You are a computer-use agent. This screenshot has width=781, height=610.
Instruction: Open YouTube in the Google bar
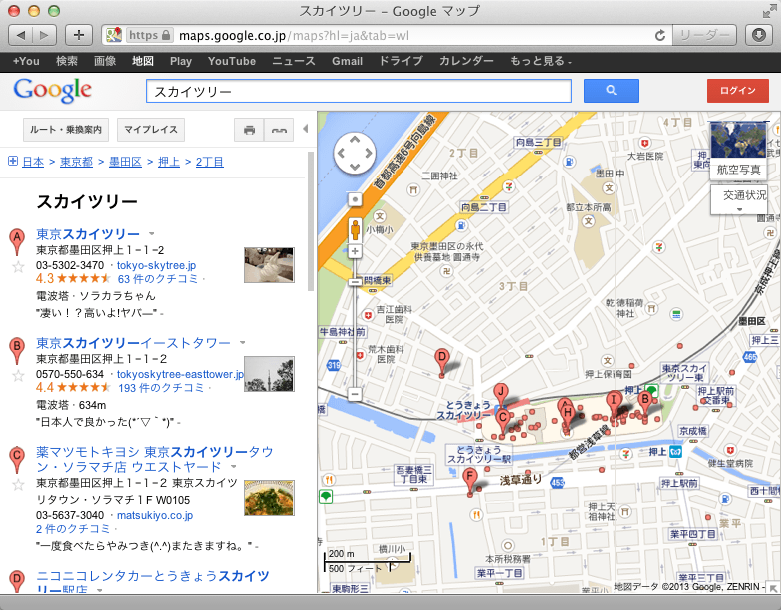point(232,61)
